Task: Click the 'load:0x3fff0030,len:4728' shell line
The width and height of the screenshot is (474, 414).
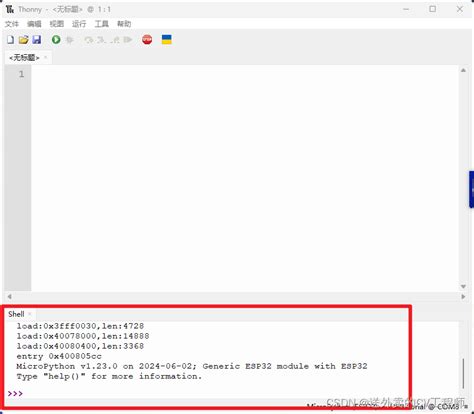Action: point(80,326)
